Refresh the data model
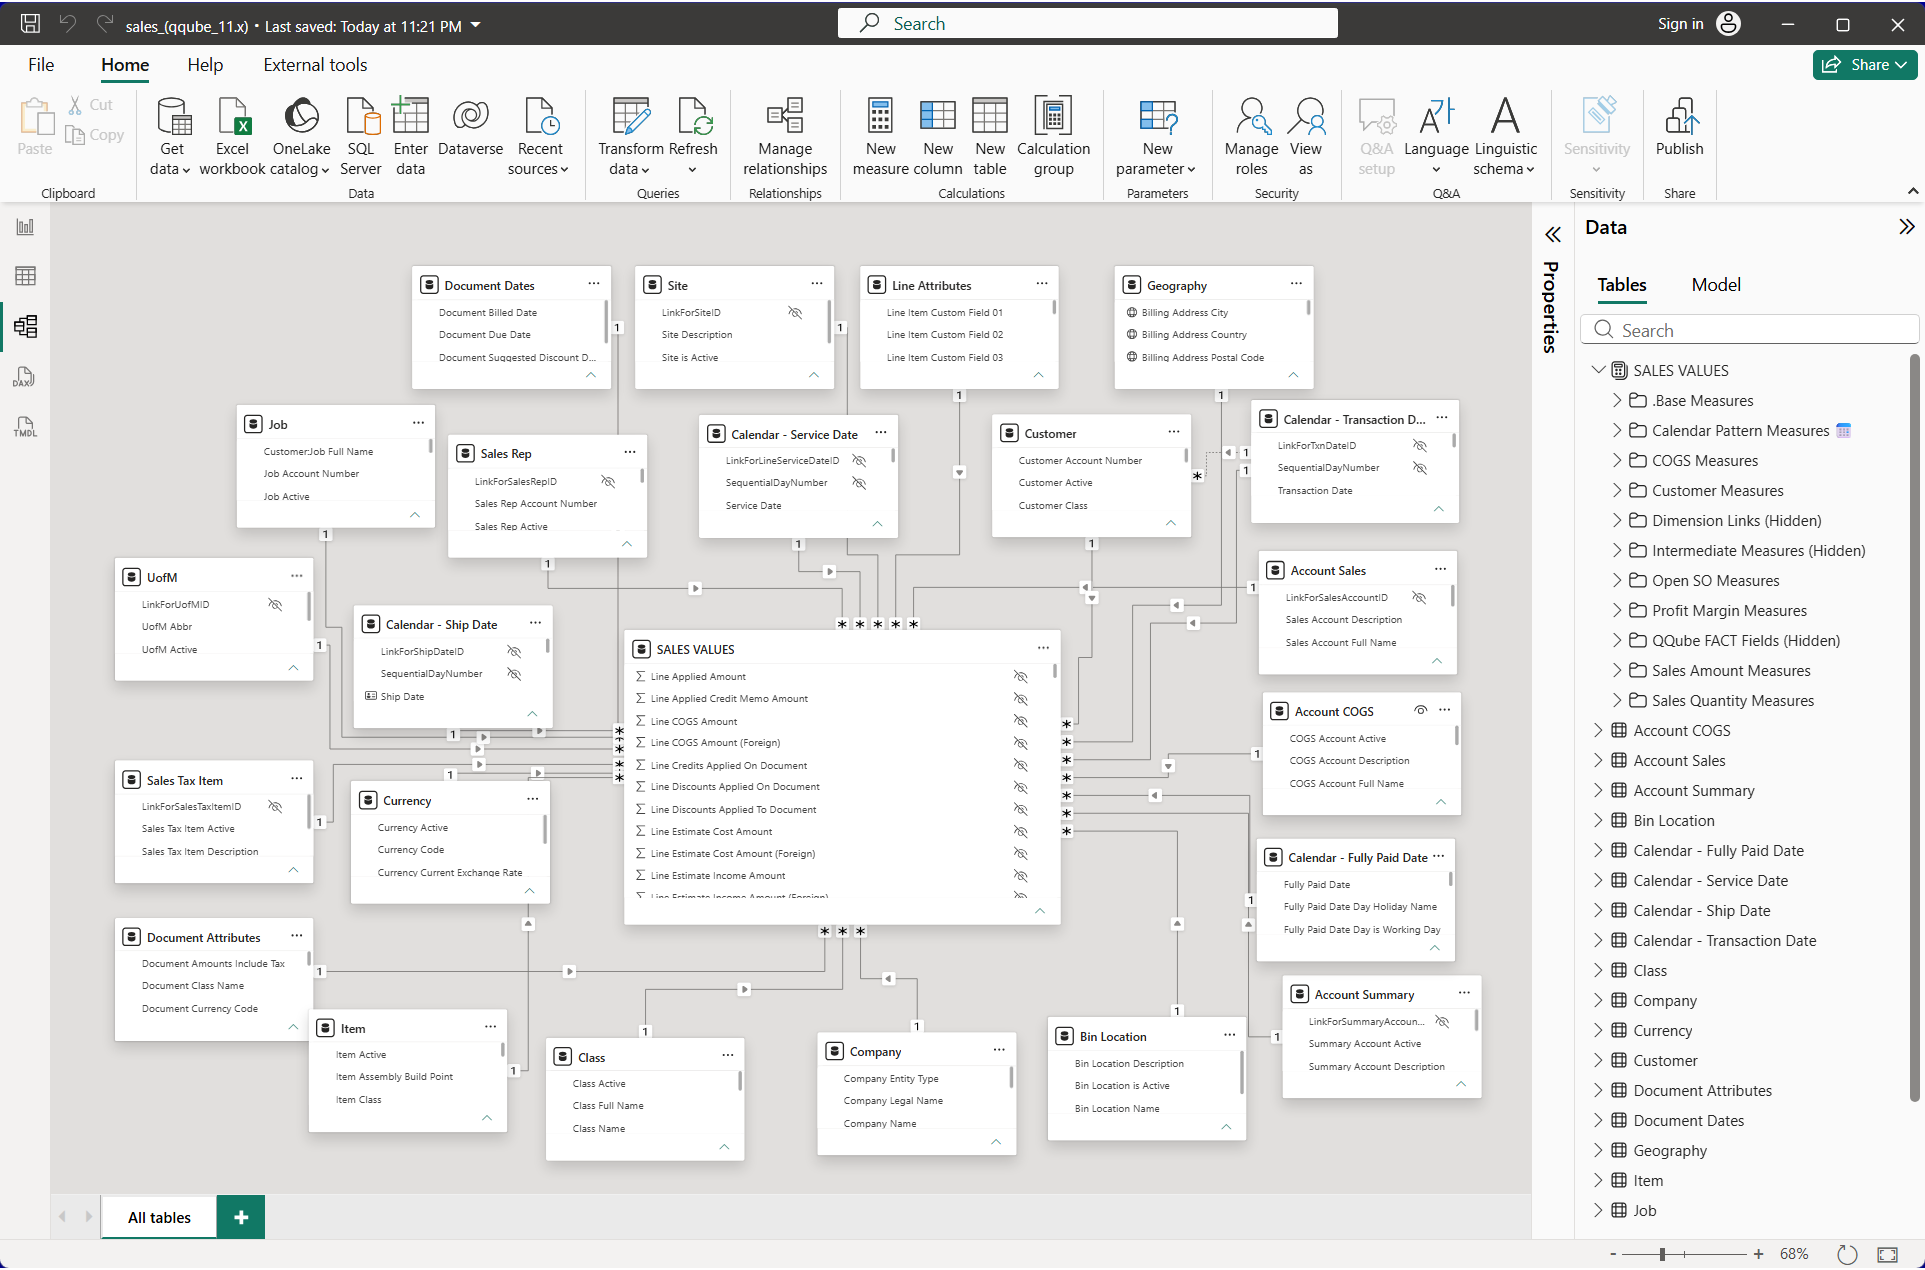This screenshot has height=1270, width=1925. click(x=693, y=137)
